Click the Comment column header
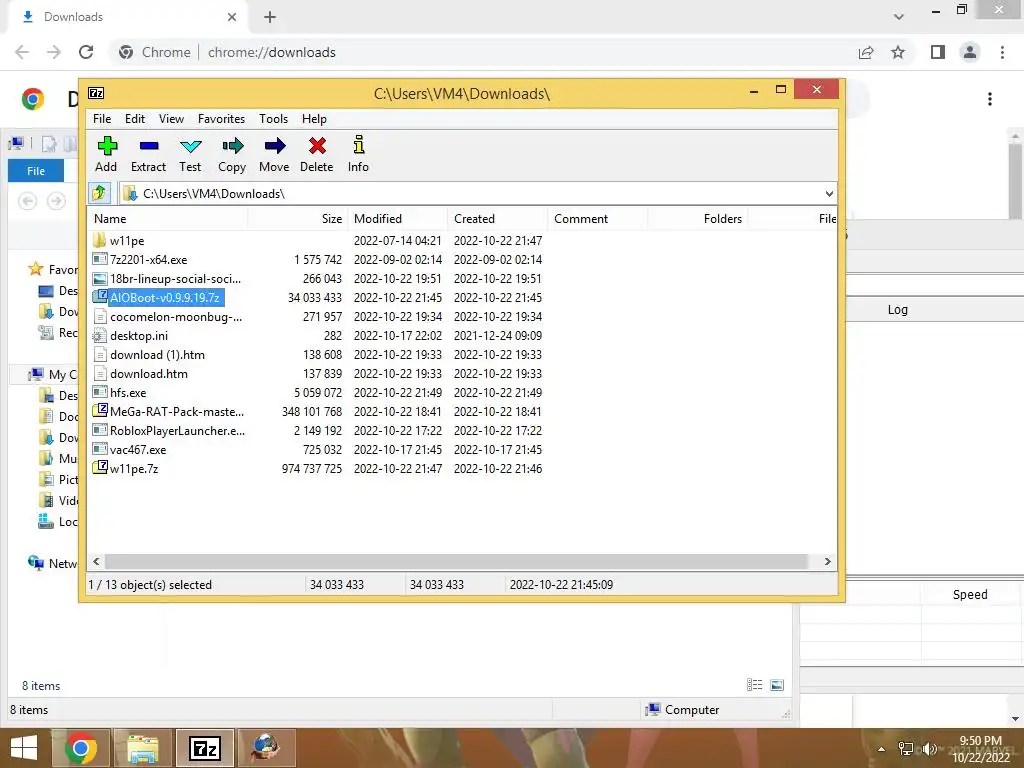Image resolution: width=1024 pixels, height=768 pixels. [598, 219]
